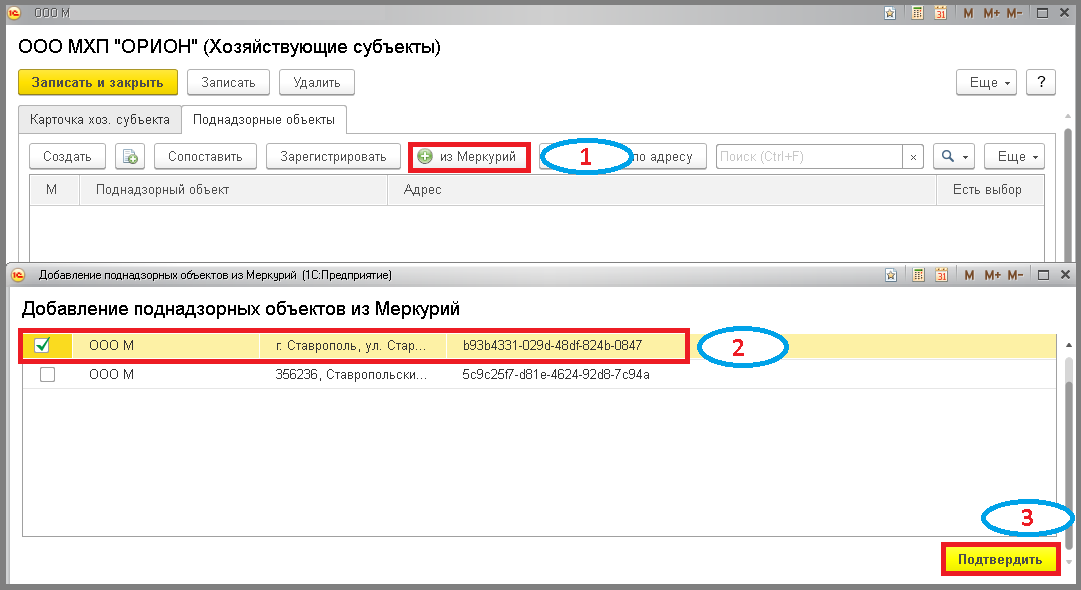Check the second ООО М row checkbox

tap(47, 374)
